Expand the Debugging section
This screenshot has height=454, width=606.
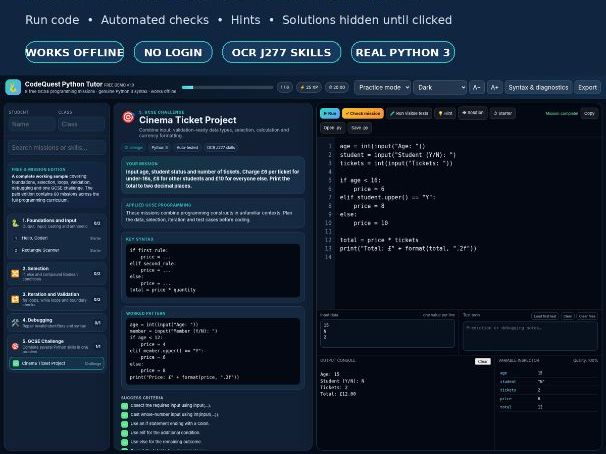[x=56, y=323]
